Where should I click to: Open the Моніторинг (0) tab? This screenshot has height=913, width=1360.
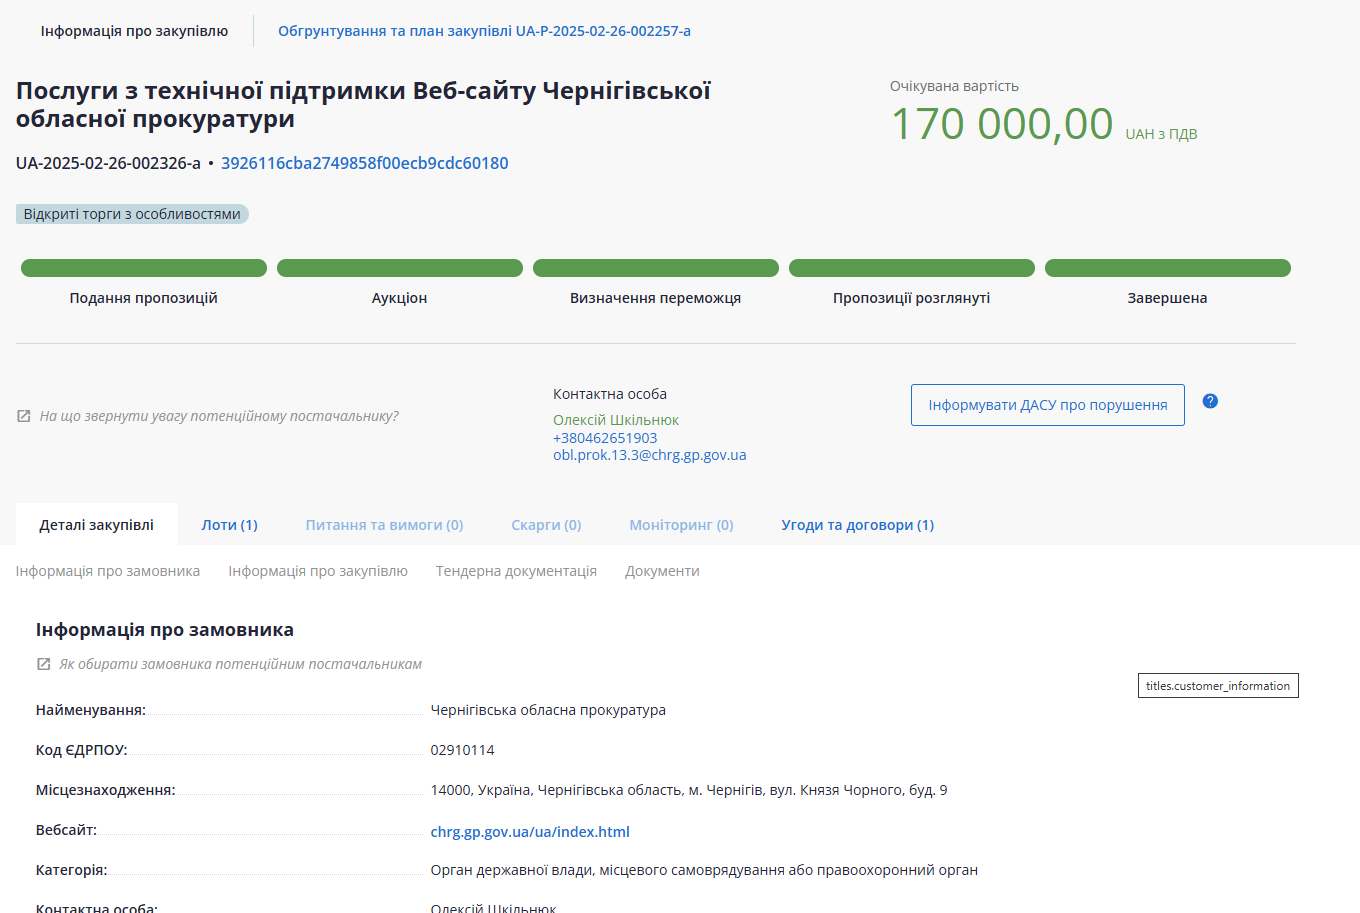(x=681, y=525)
